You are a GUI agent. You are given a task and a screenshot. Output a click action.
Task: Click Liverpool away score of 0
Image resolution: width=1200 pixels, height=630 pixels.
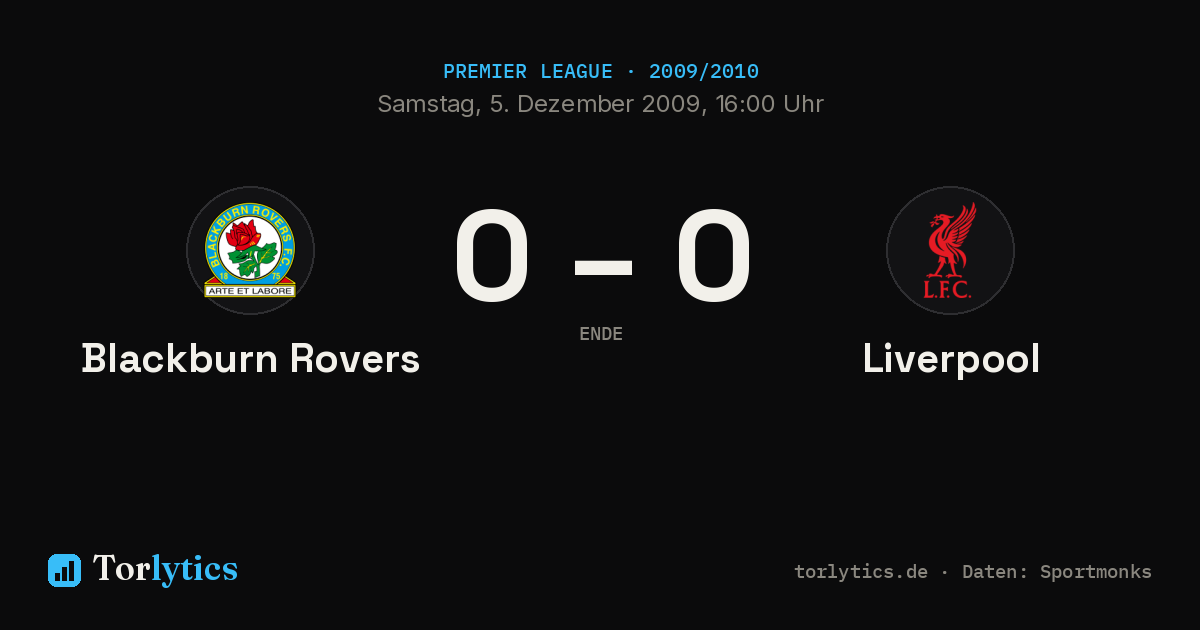pos(714,256)
